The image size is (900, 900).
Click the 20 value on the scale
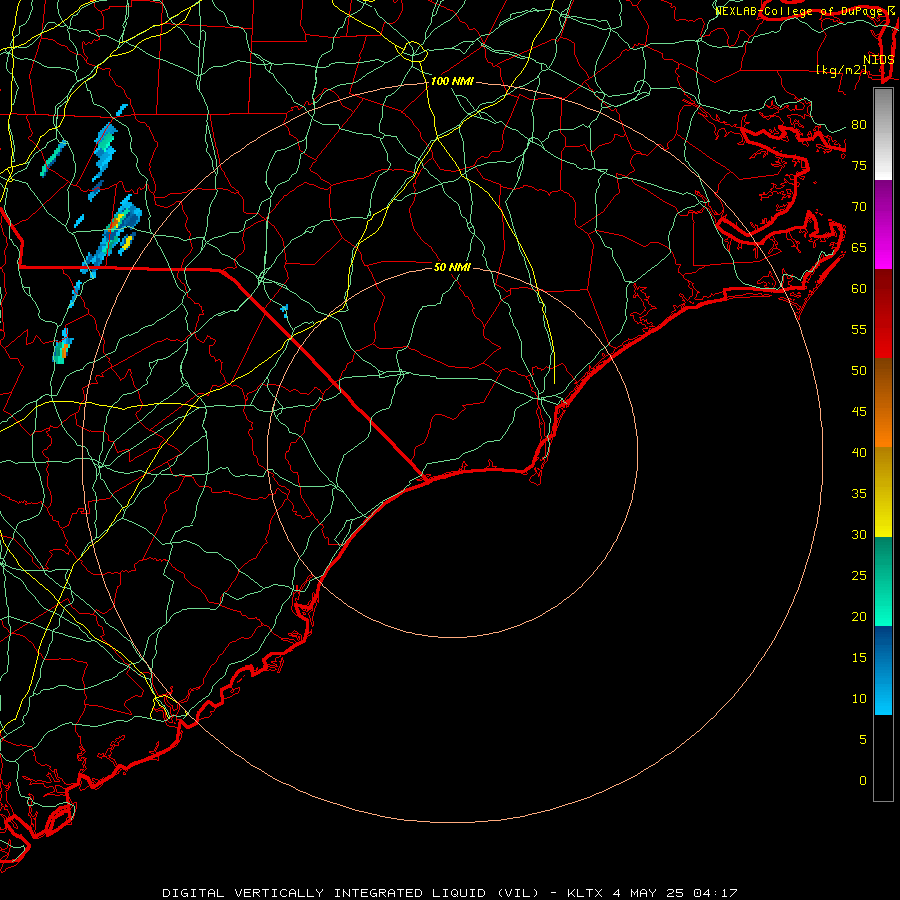click(859, 616)
